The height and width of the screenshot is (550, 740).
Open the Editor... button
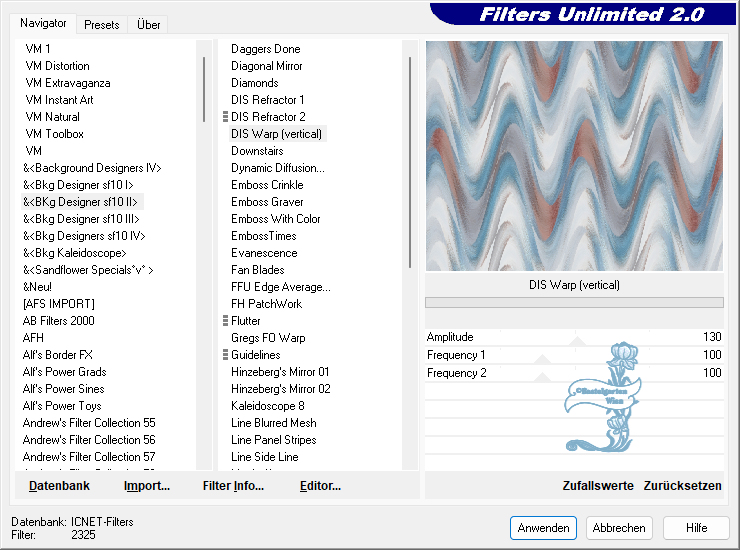[320, 486]
